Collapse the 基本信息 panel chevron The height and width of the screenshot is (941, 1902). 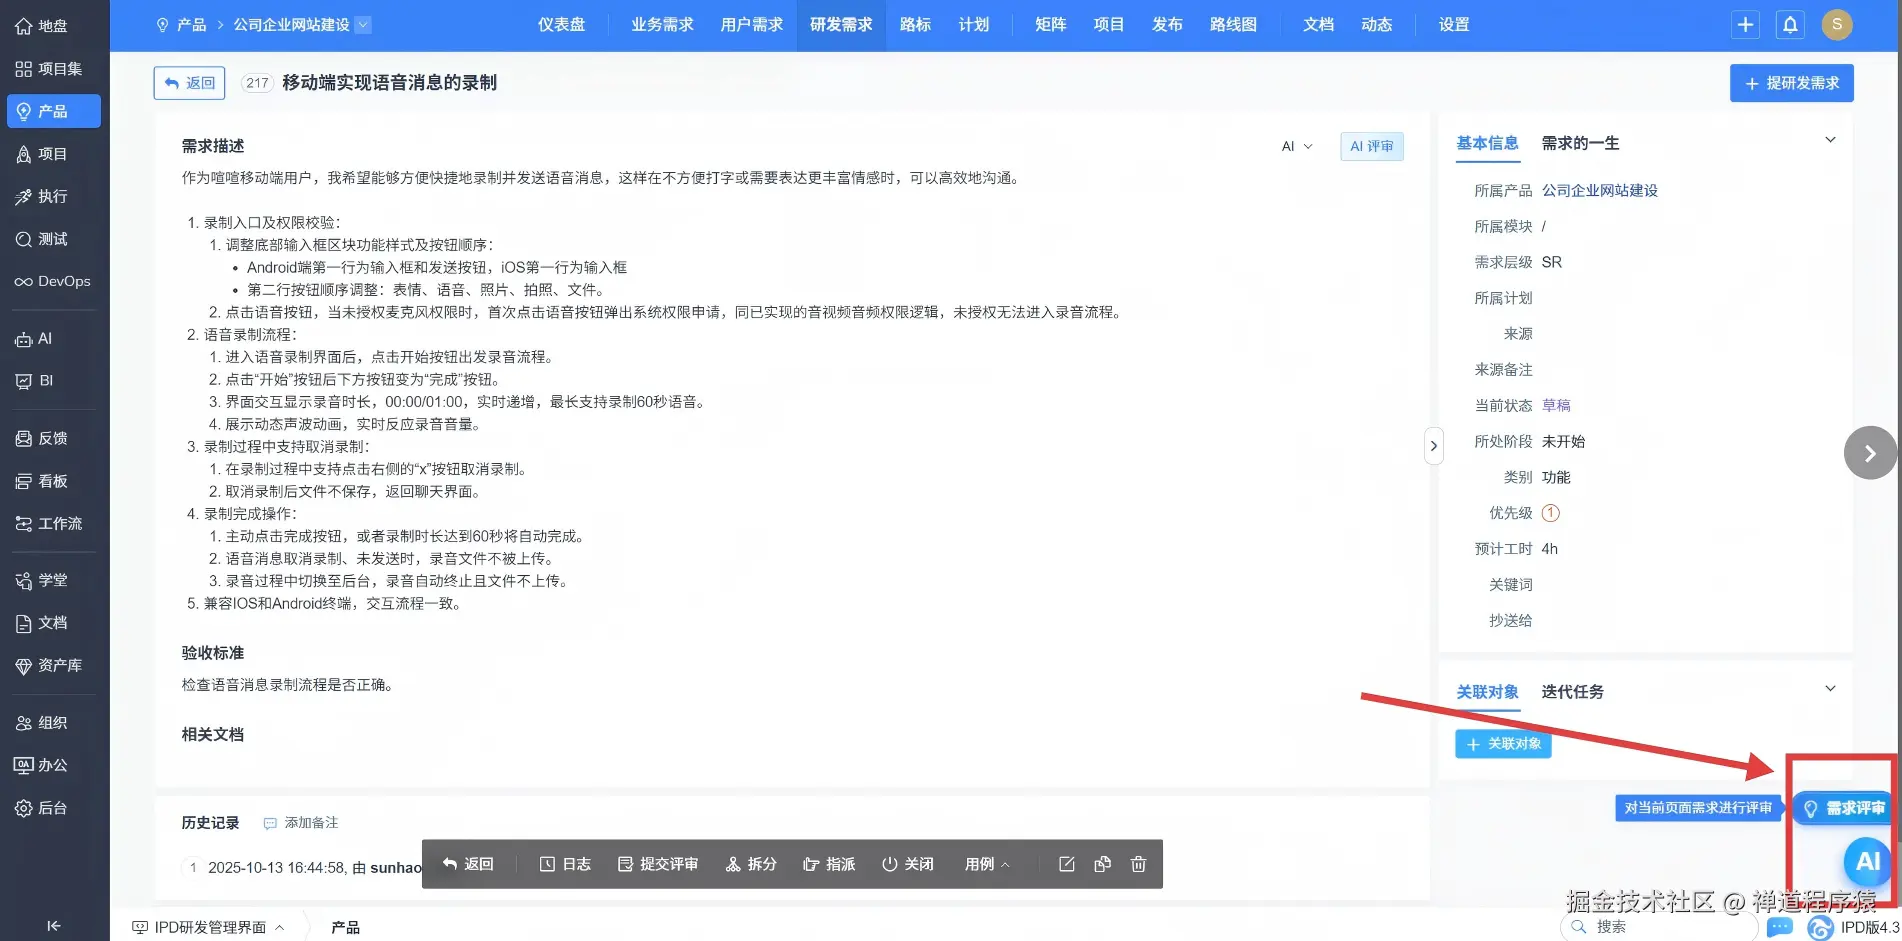(1830, 139)
